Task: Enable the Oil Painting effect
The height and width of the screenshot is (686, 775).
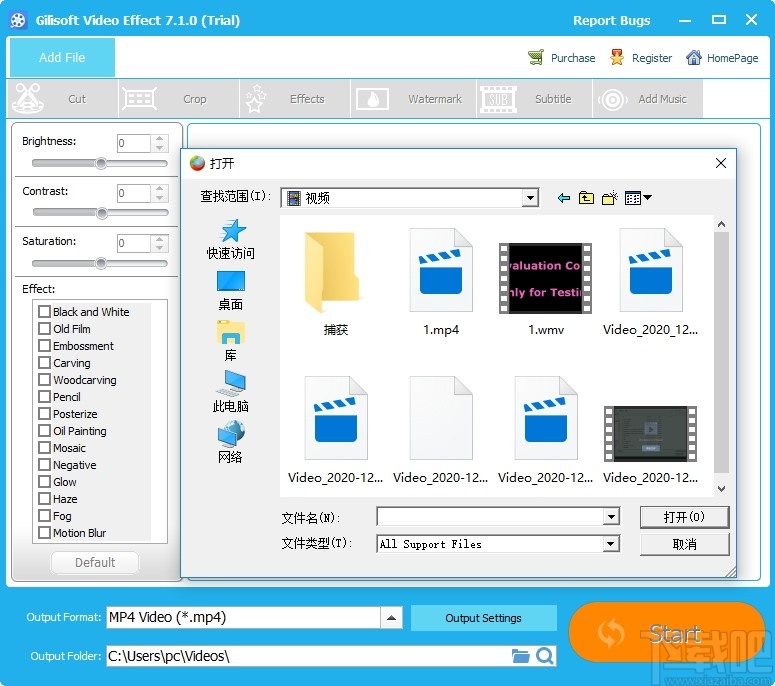Action: point(44,430)
